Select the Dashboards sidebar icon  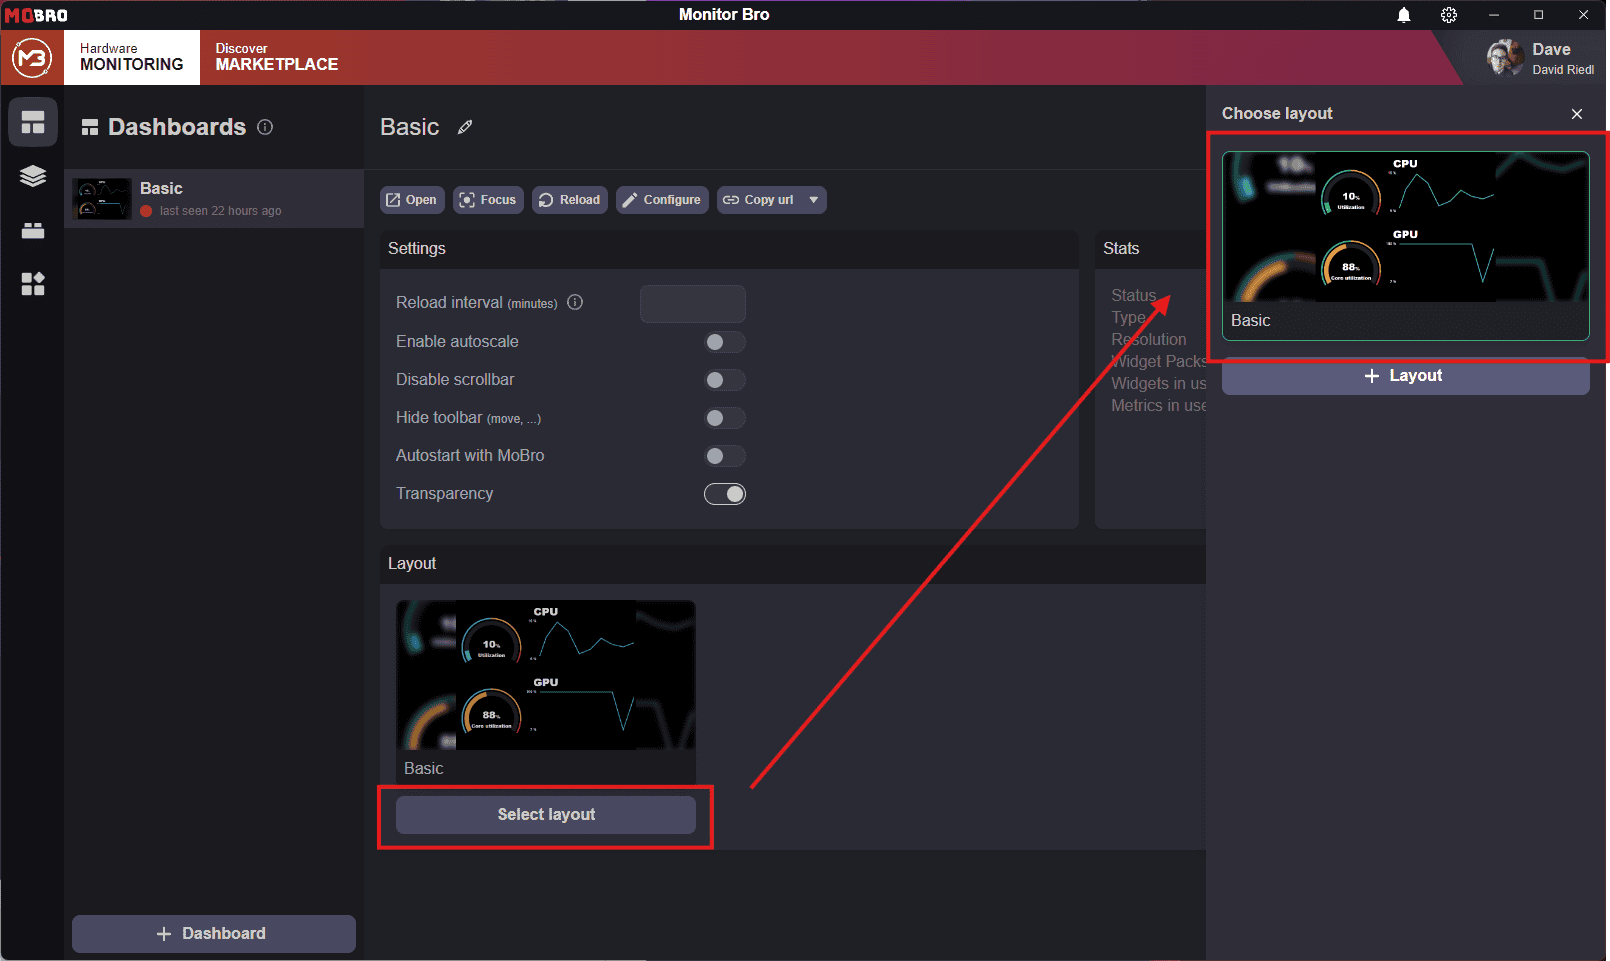click(x=33, y=122)
